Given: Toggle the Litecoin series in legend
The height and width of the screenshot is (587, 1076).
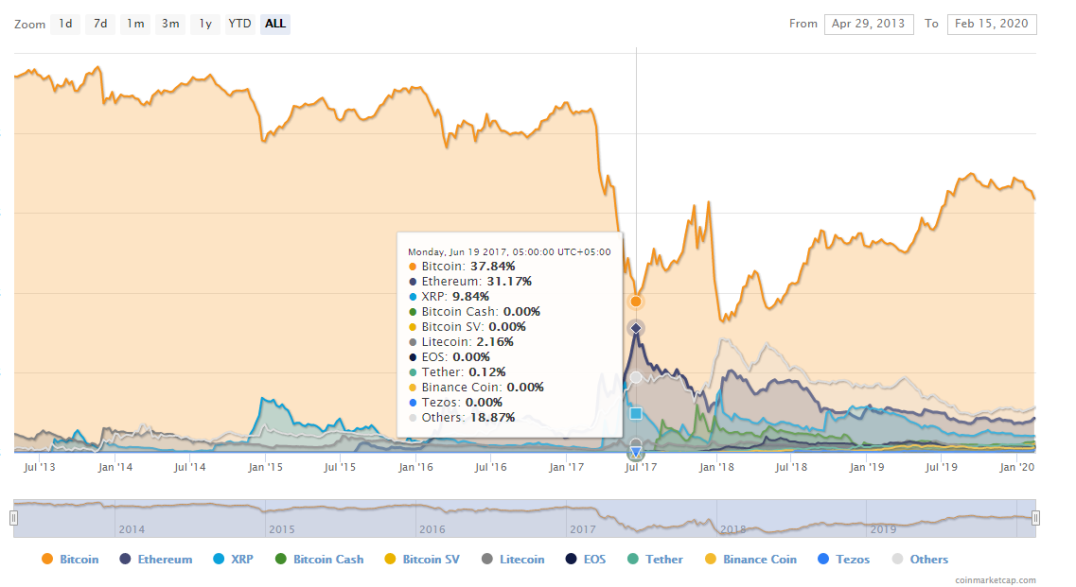Looking at the screenshot, I should 513,559.
